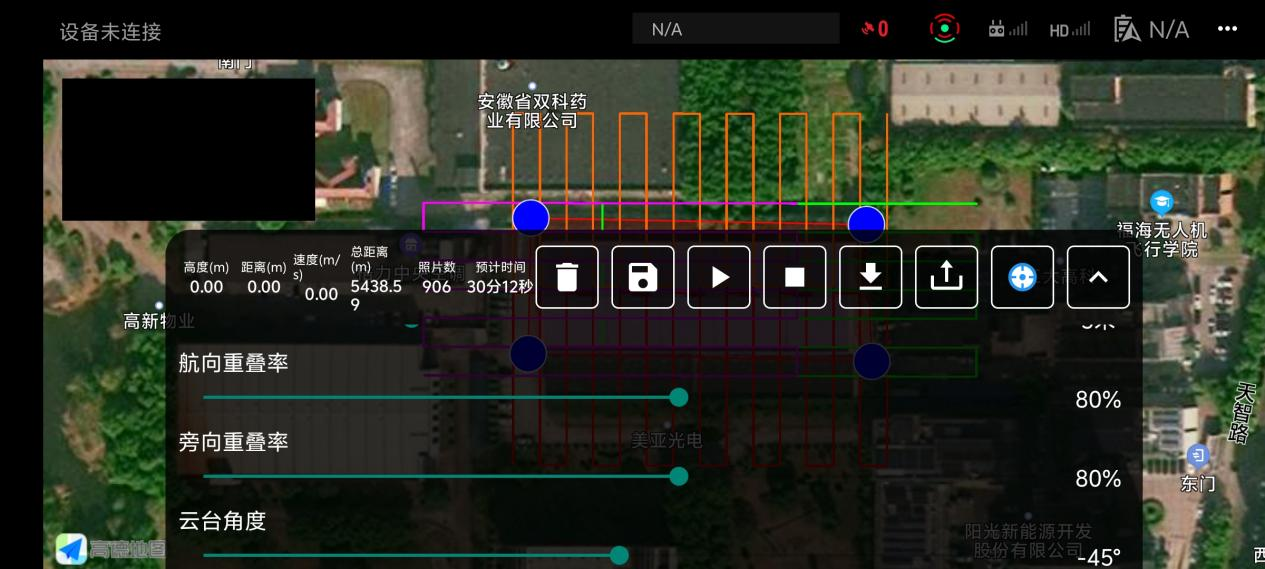Image resolution: width=1265 pixels, height=569 pixels.
Task: Collapse the settings panel with chevron
Action: point(1098,277)
